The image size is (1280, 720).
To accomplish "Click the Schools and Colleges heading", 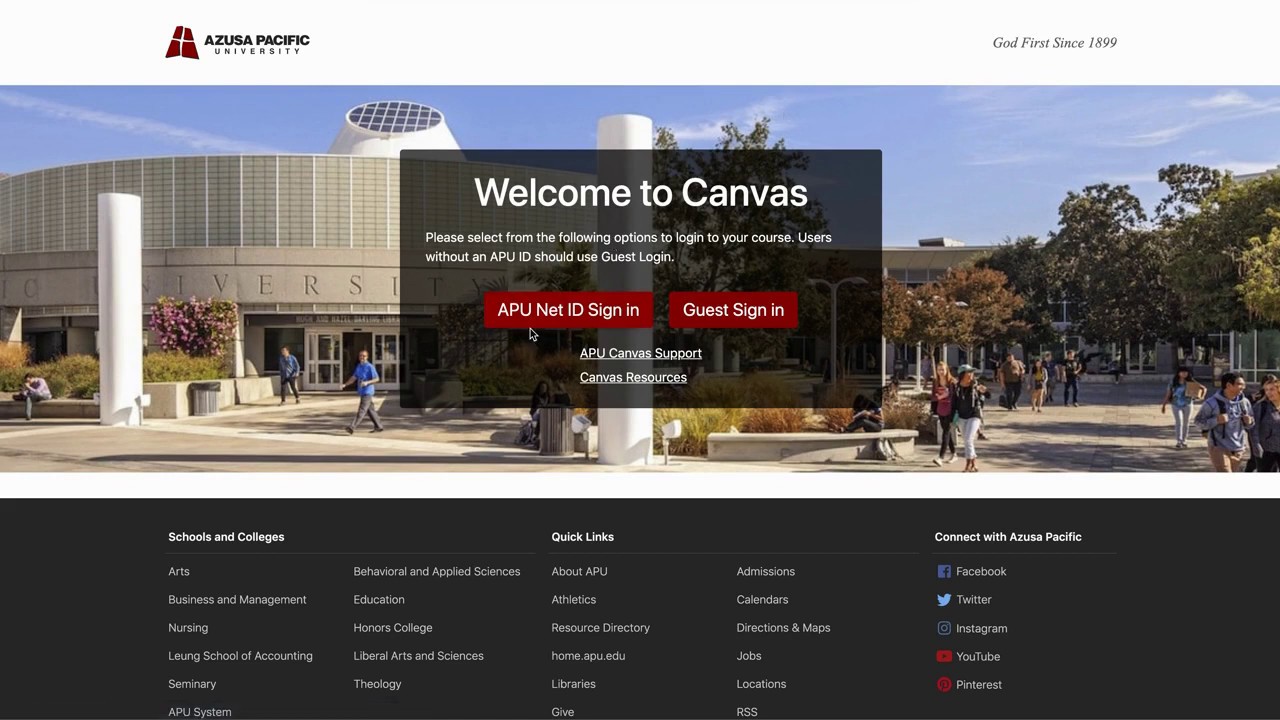I will tap(226, 537).
